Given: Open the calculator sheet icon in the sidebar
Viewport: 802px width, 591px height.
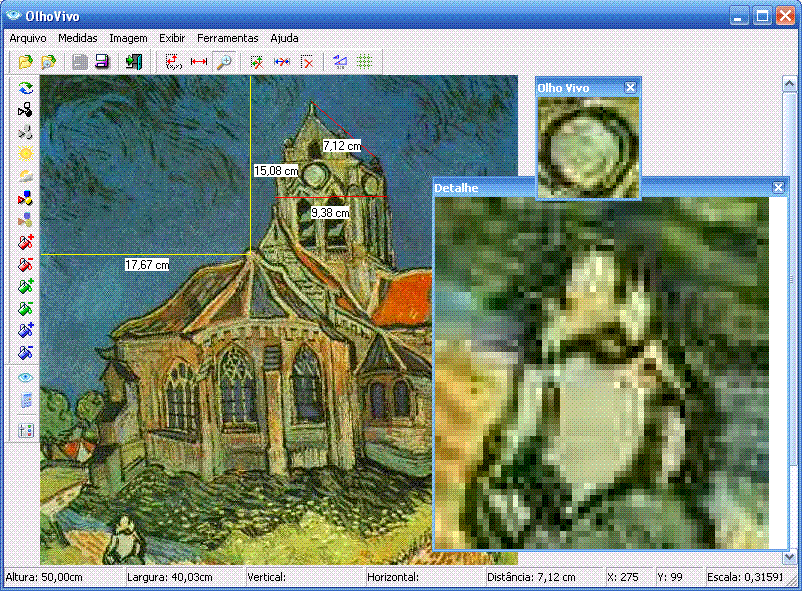Looking at the screenshot, I should click(26, 400).
